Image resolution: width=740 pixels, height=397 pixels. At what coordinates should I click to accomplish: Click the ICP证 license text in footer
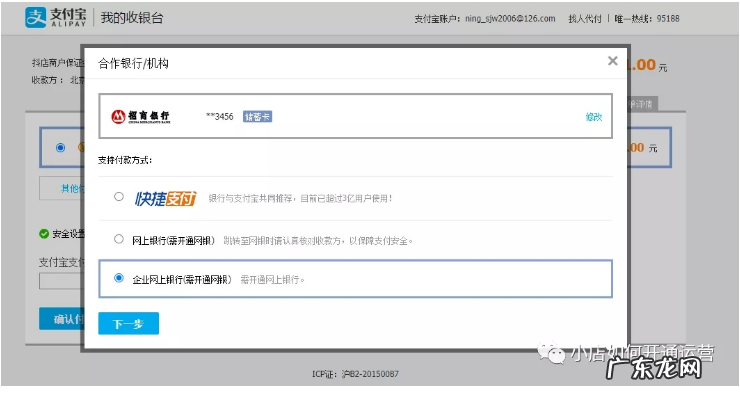[355, 374]
